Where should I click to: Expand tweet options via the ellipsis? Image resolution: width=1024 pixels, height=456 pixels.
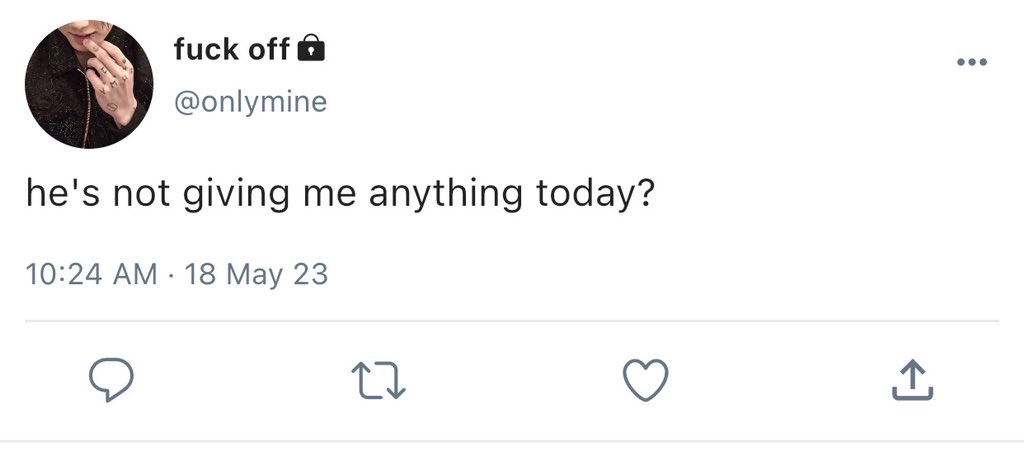click(971, 63)
